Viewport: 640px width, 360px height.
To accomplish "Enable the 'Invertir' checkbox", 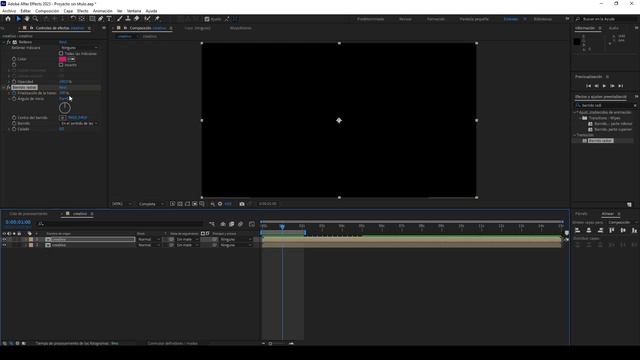I will (x=61, y=65).
